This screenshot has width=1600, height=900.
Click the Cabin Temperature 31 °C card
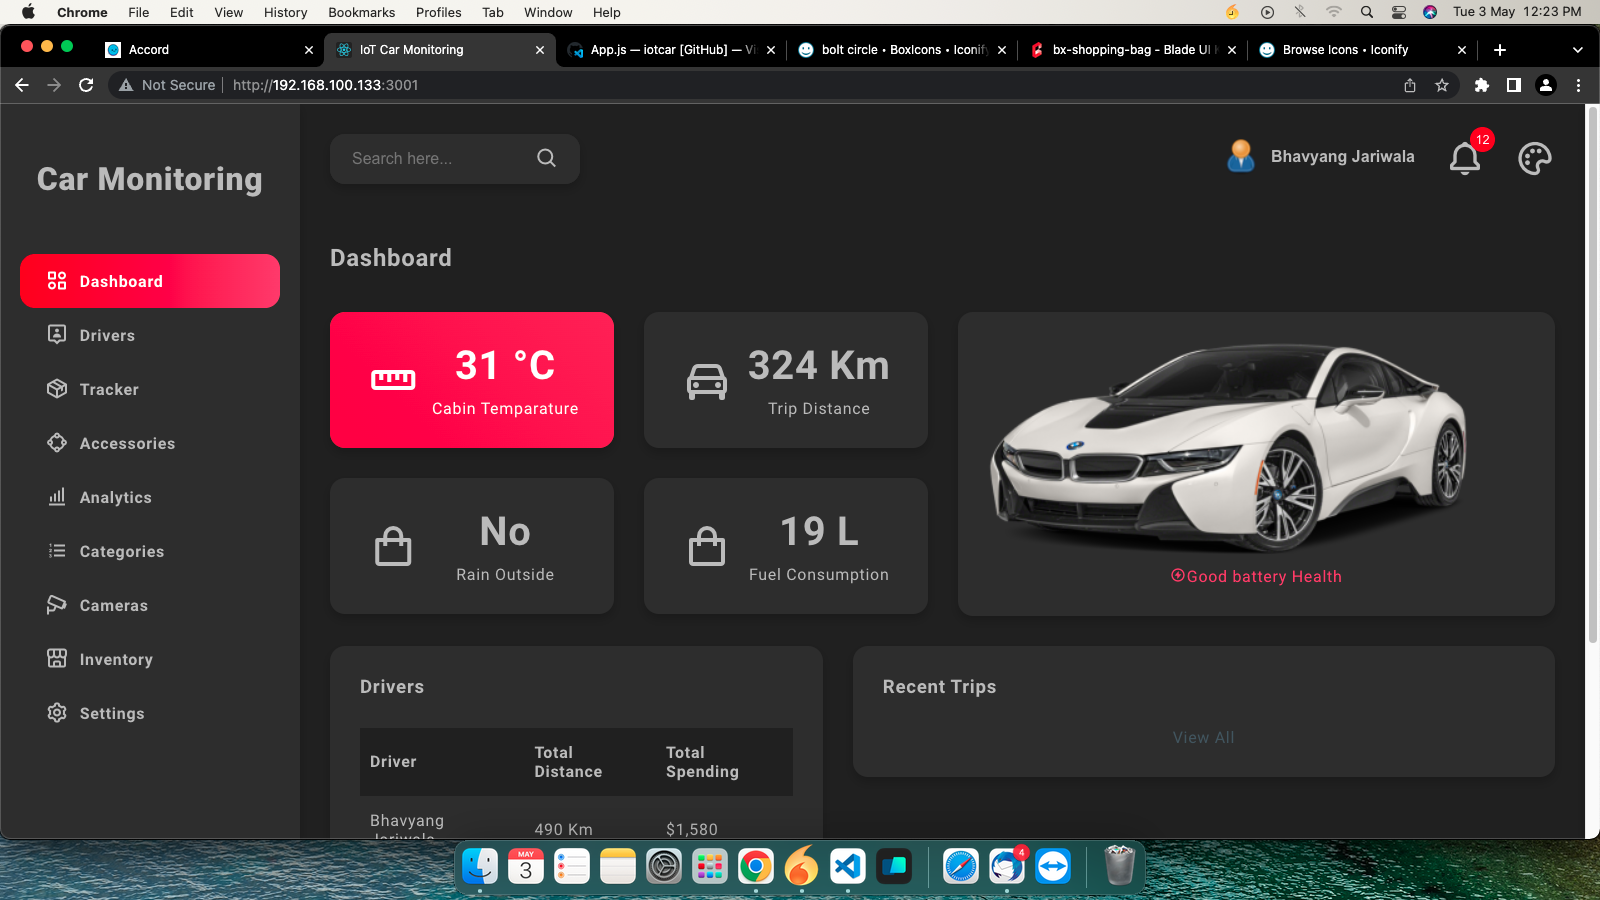coord(471,380)
